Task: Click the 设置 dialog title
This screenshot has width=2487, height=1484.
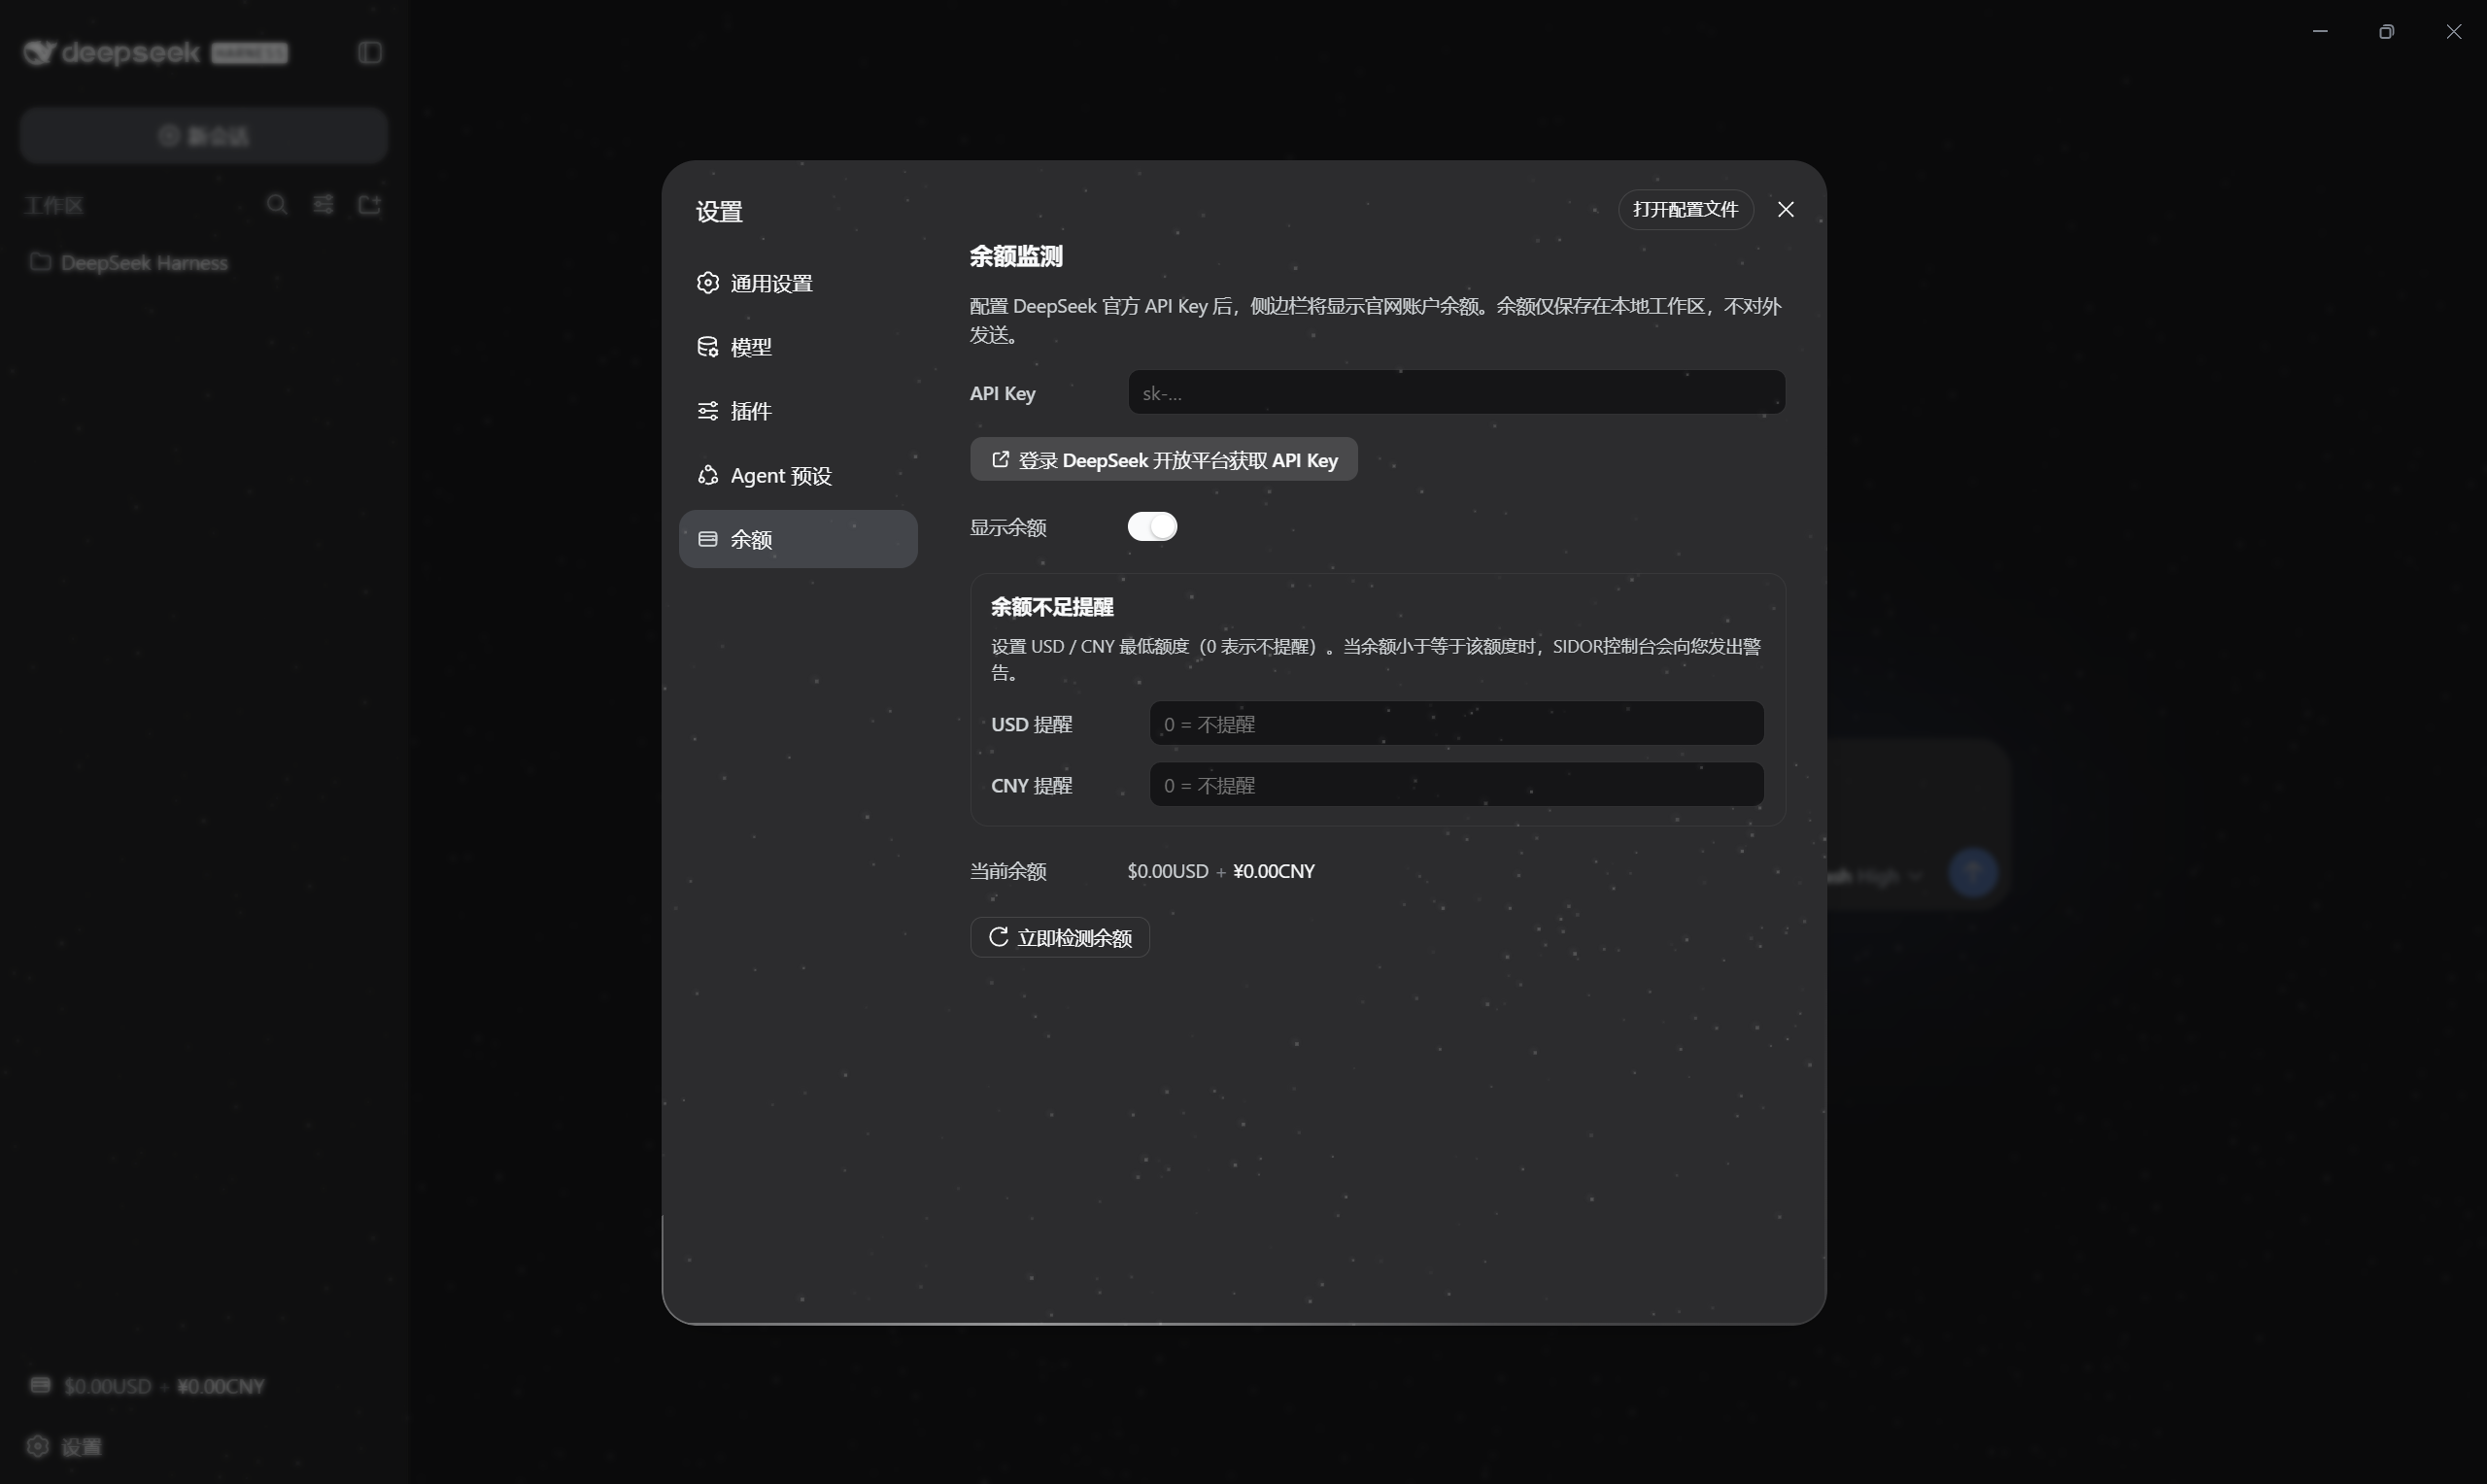Action: (719, 212)
